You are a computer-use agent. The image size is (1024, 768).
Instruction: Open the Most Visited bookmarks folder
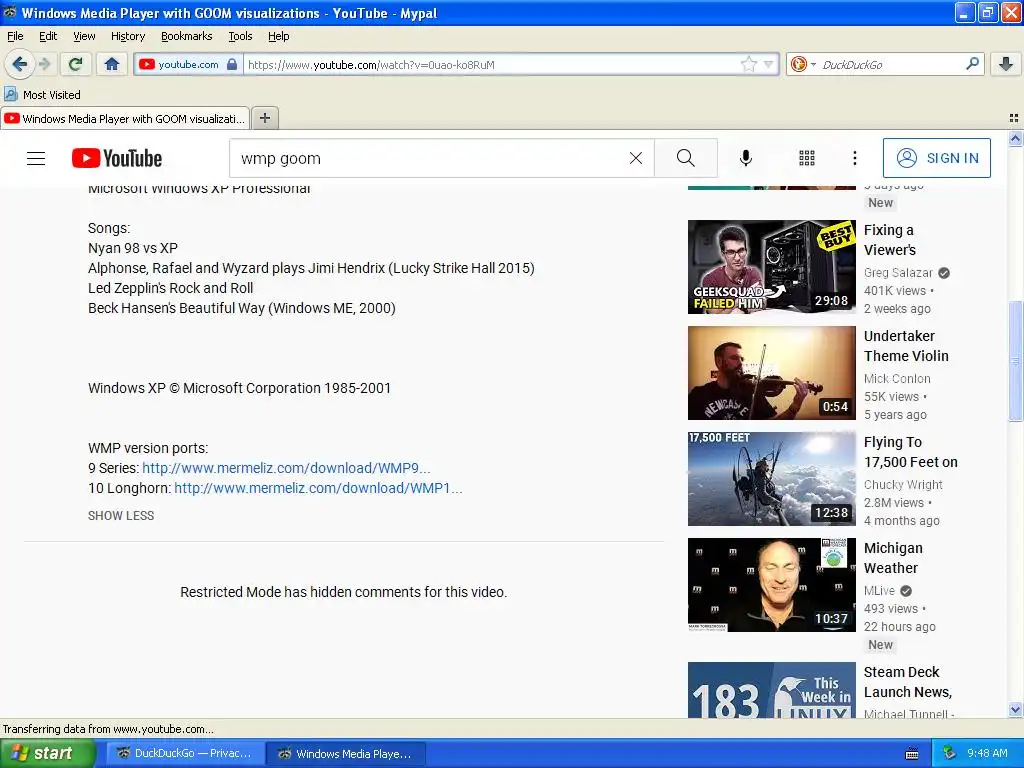[x=43, y=95]
